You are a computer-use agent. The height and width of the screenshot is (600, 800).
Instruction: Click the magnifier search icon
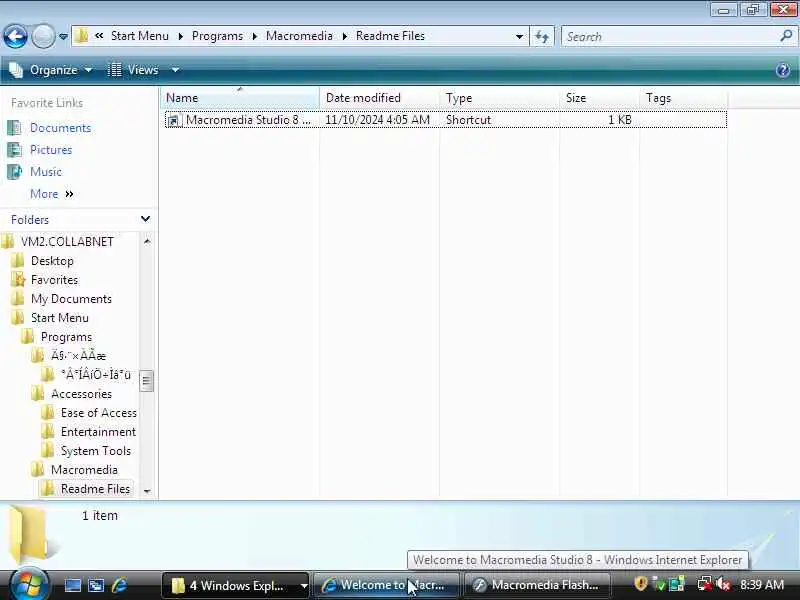pos(786,36)
